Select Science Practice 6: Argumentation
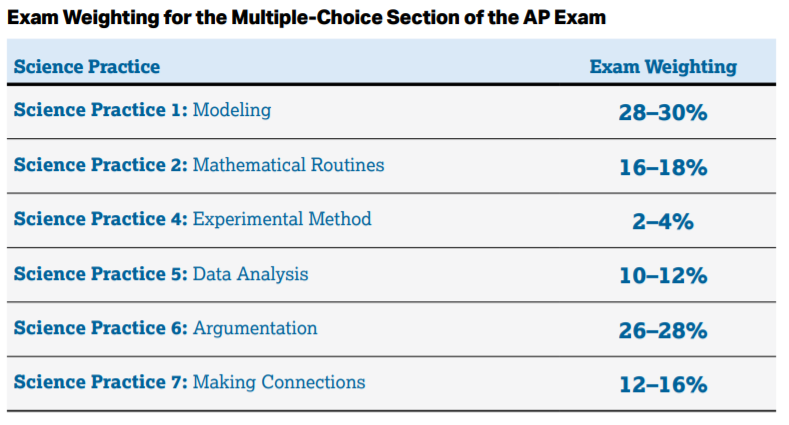 pyautogui.click(x=165, y=328)
